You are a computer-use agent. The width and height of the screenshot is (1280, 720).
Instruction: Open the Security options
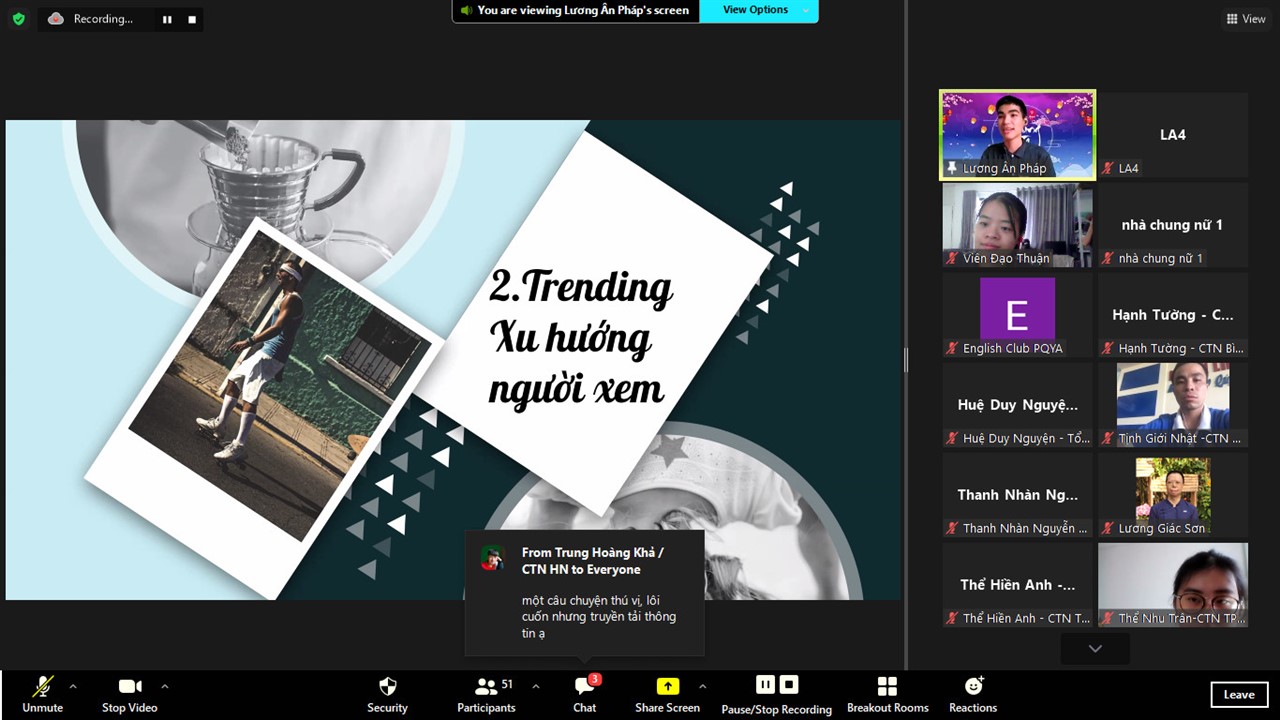click(x=387, y=694)
